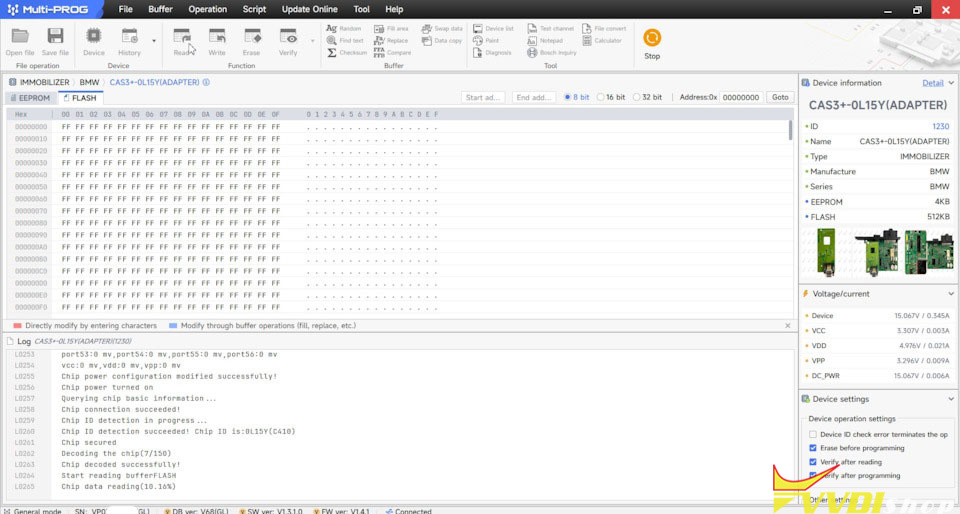This screenshot has height=514, width=960.
Task: Collapse the Device settings panel
Action: [x=951, y=399]
